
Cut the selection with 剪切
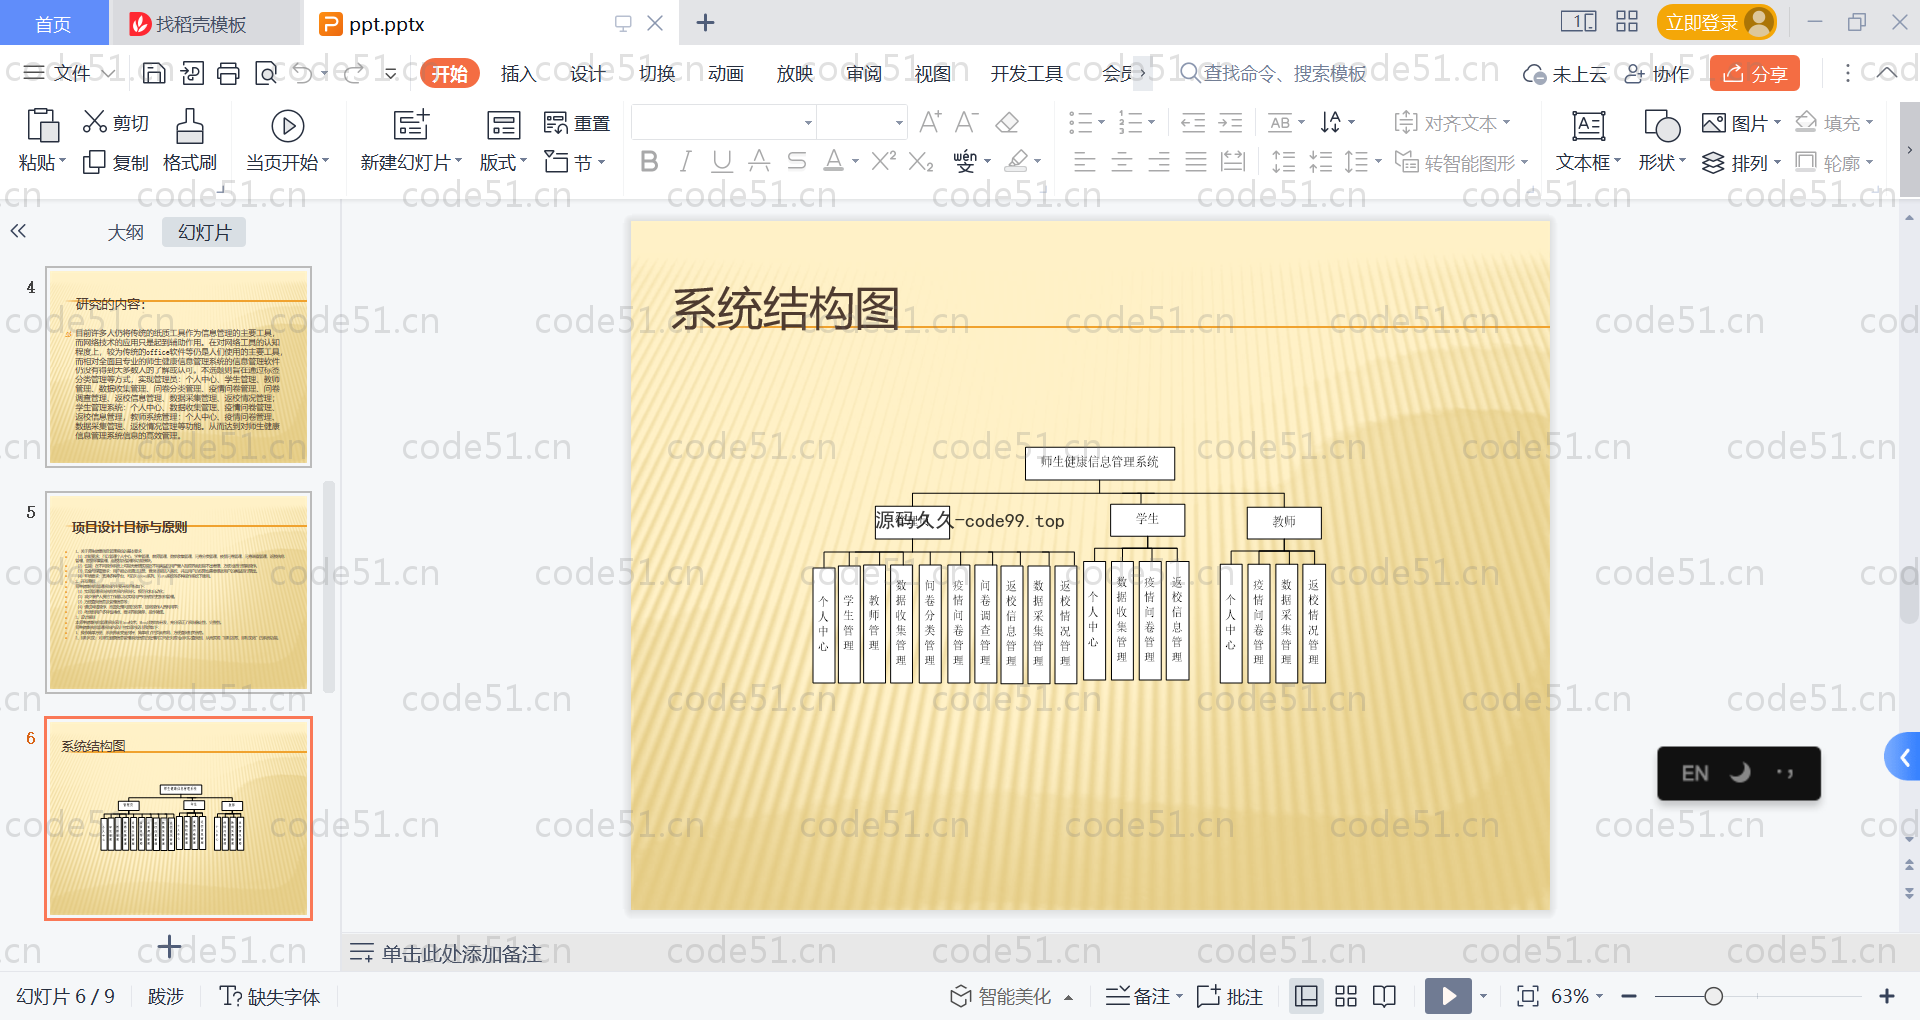tap(116, 123)
